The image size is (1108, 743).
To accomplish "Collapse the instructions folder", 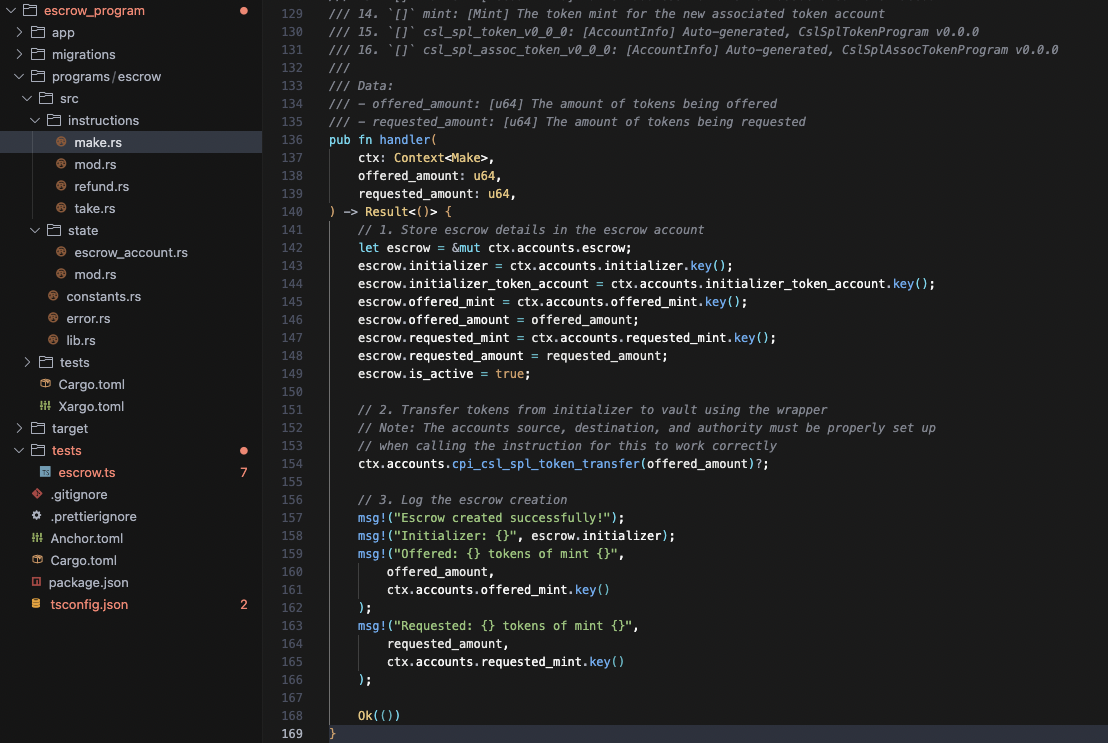I will [x=34, y=120].
